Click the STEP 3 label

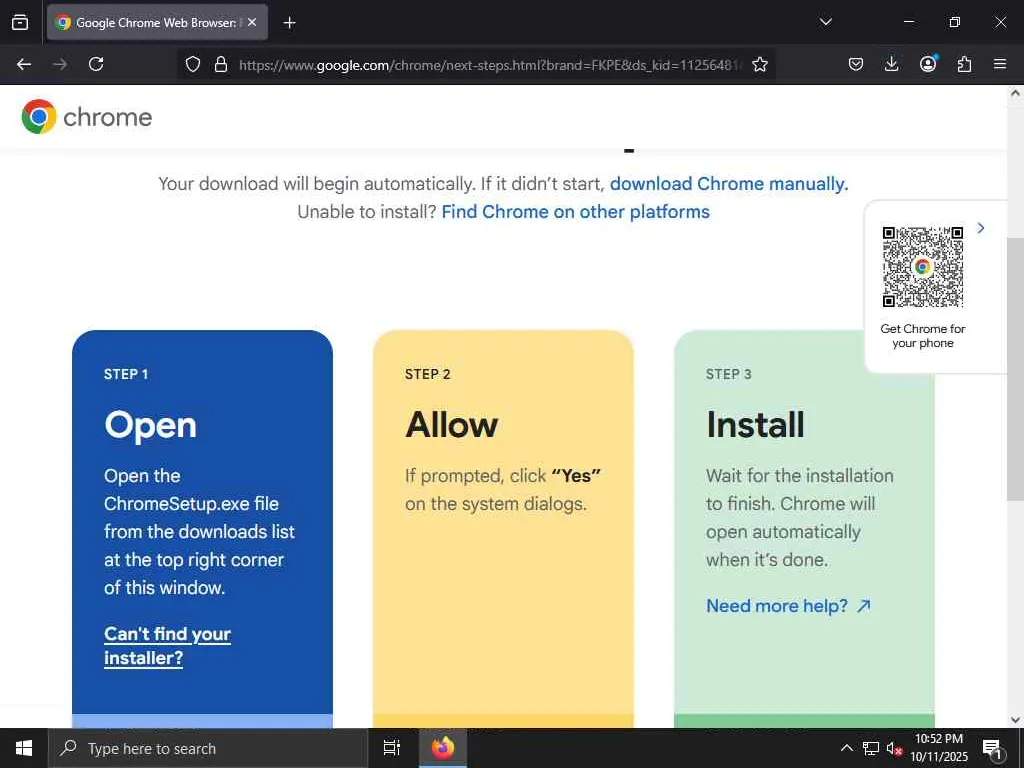tap(729, 374)
